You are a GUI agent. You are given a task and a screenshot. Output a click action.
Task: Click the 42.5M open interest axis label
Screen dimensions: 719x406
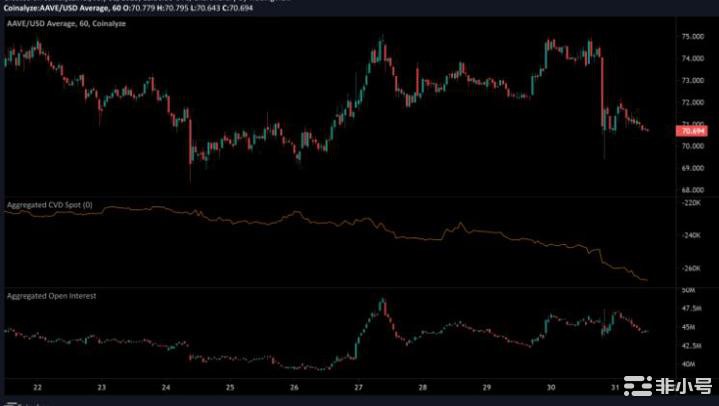coord(691,345)
